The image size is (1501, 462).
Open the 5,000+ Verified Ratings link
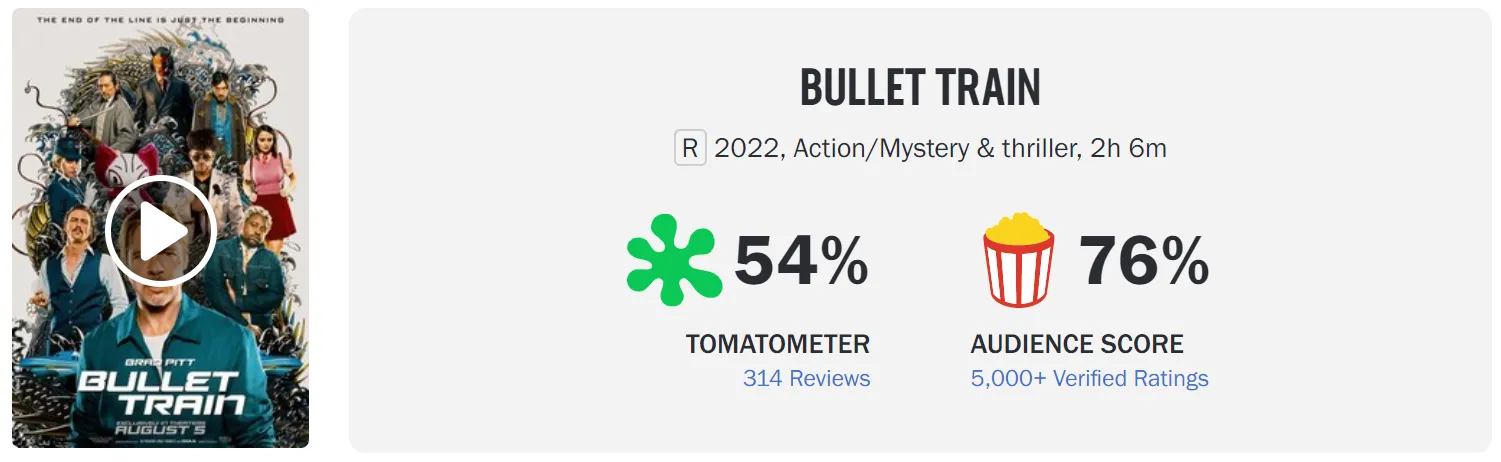(x=1089, y=378)
